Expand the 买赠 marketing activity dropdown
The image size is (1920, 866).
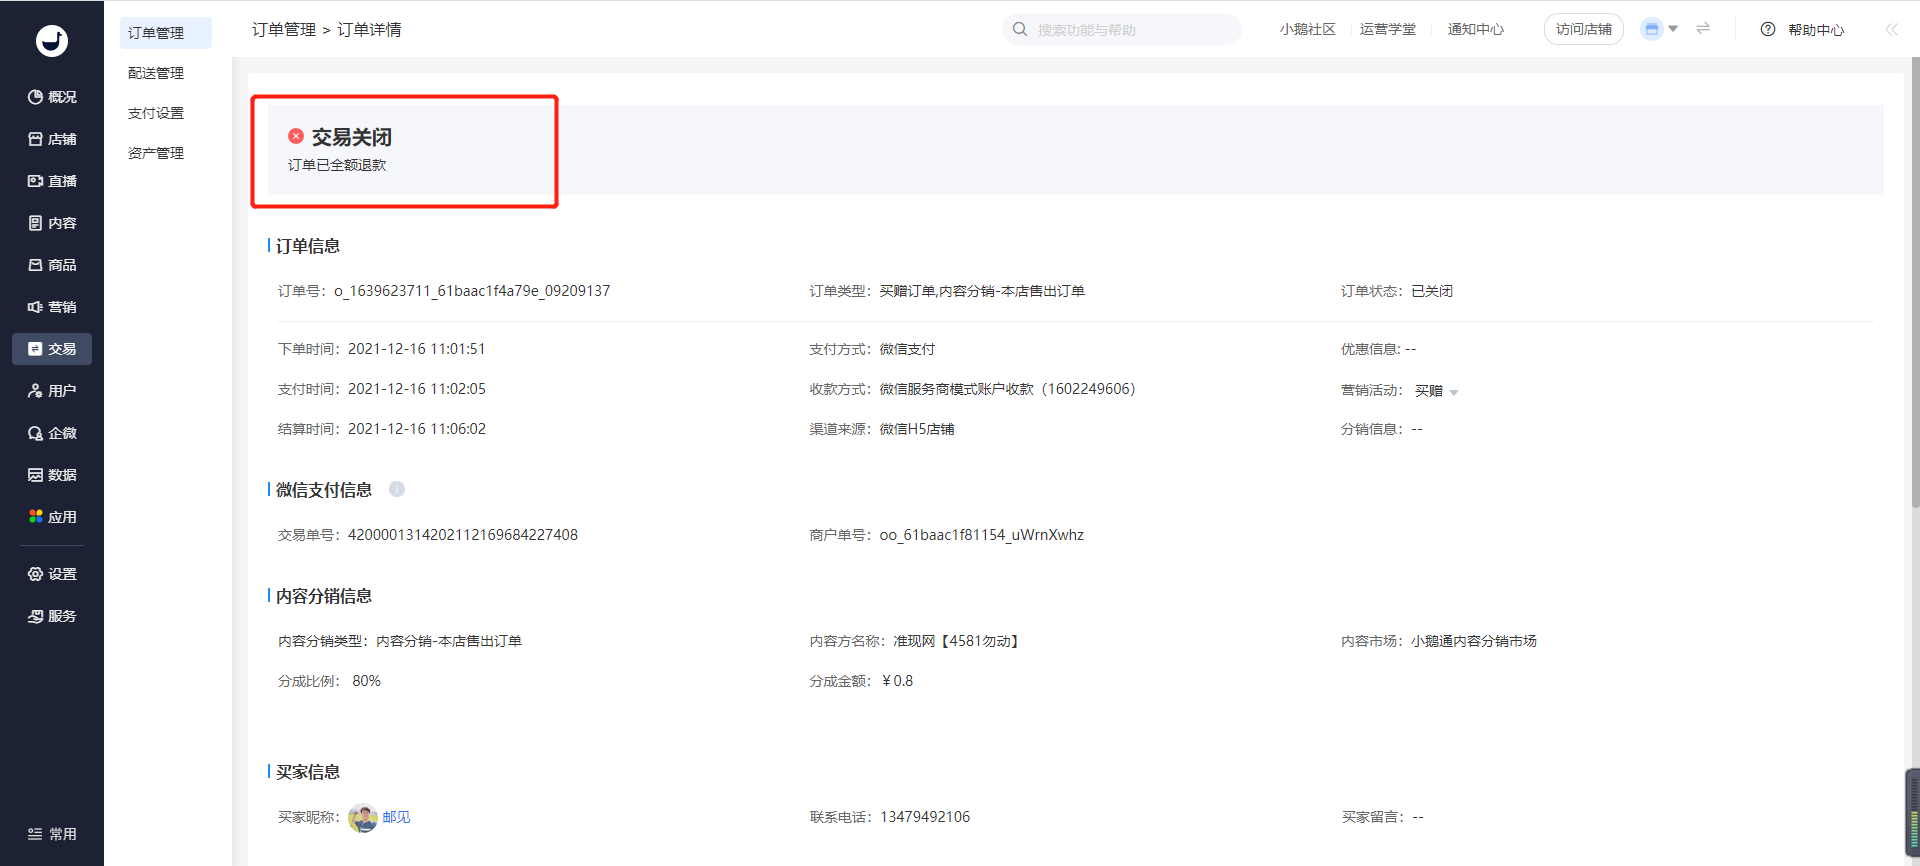1454,392
